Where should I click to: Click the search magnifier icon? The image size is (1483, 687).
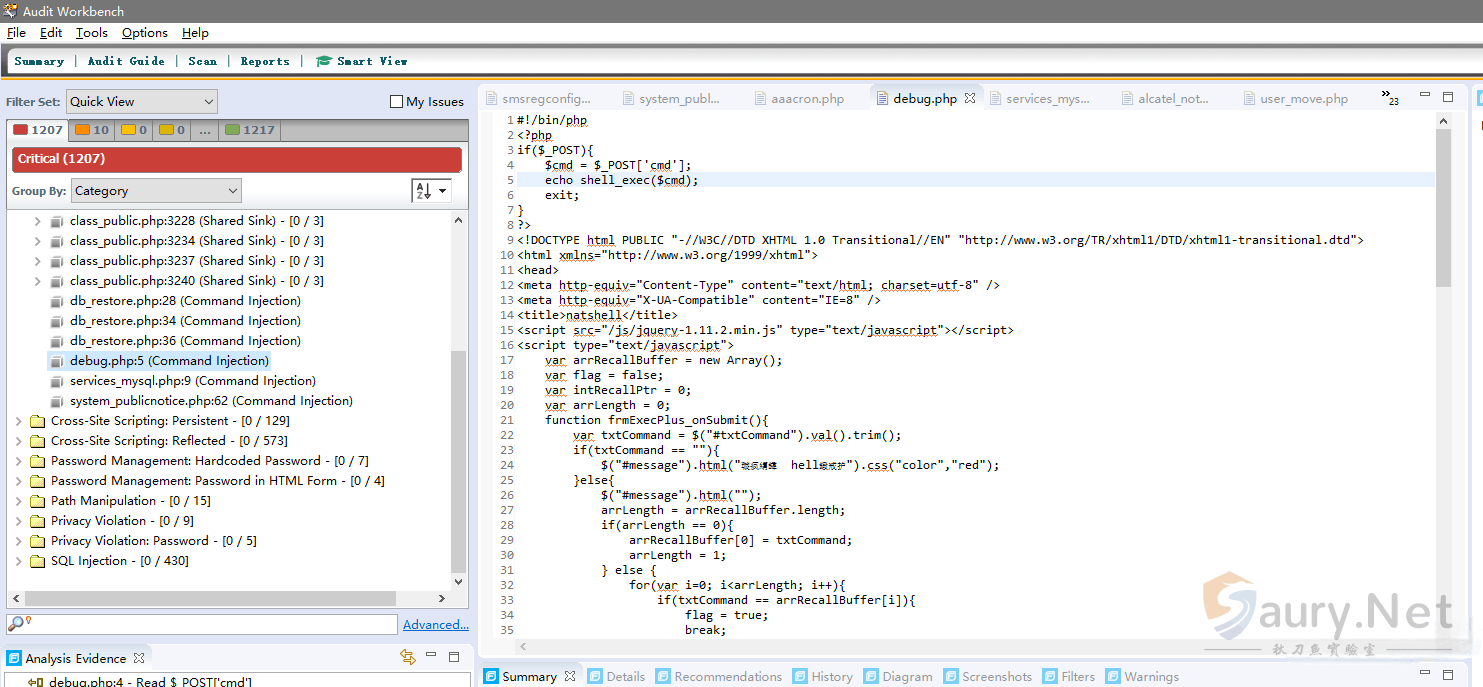17,624
